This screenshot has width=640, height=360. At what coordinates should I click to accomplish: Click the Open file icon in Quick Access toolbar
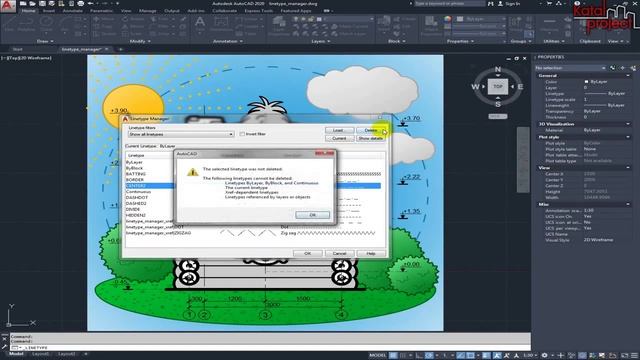coord(32,3)
